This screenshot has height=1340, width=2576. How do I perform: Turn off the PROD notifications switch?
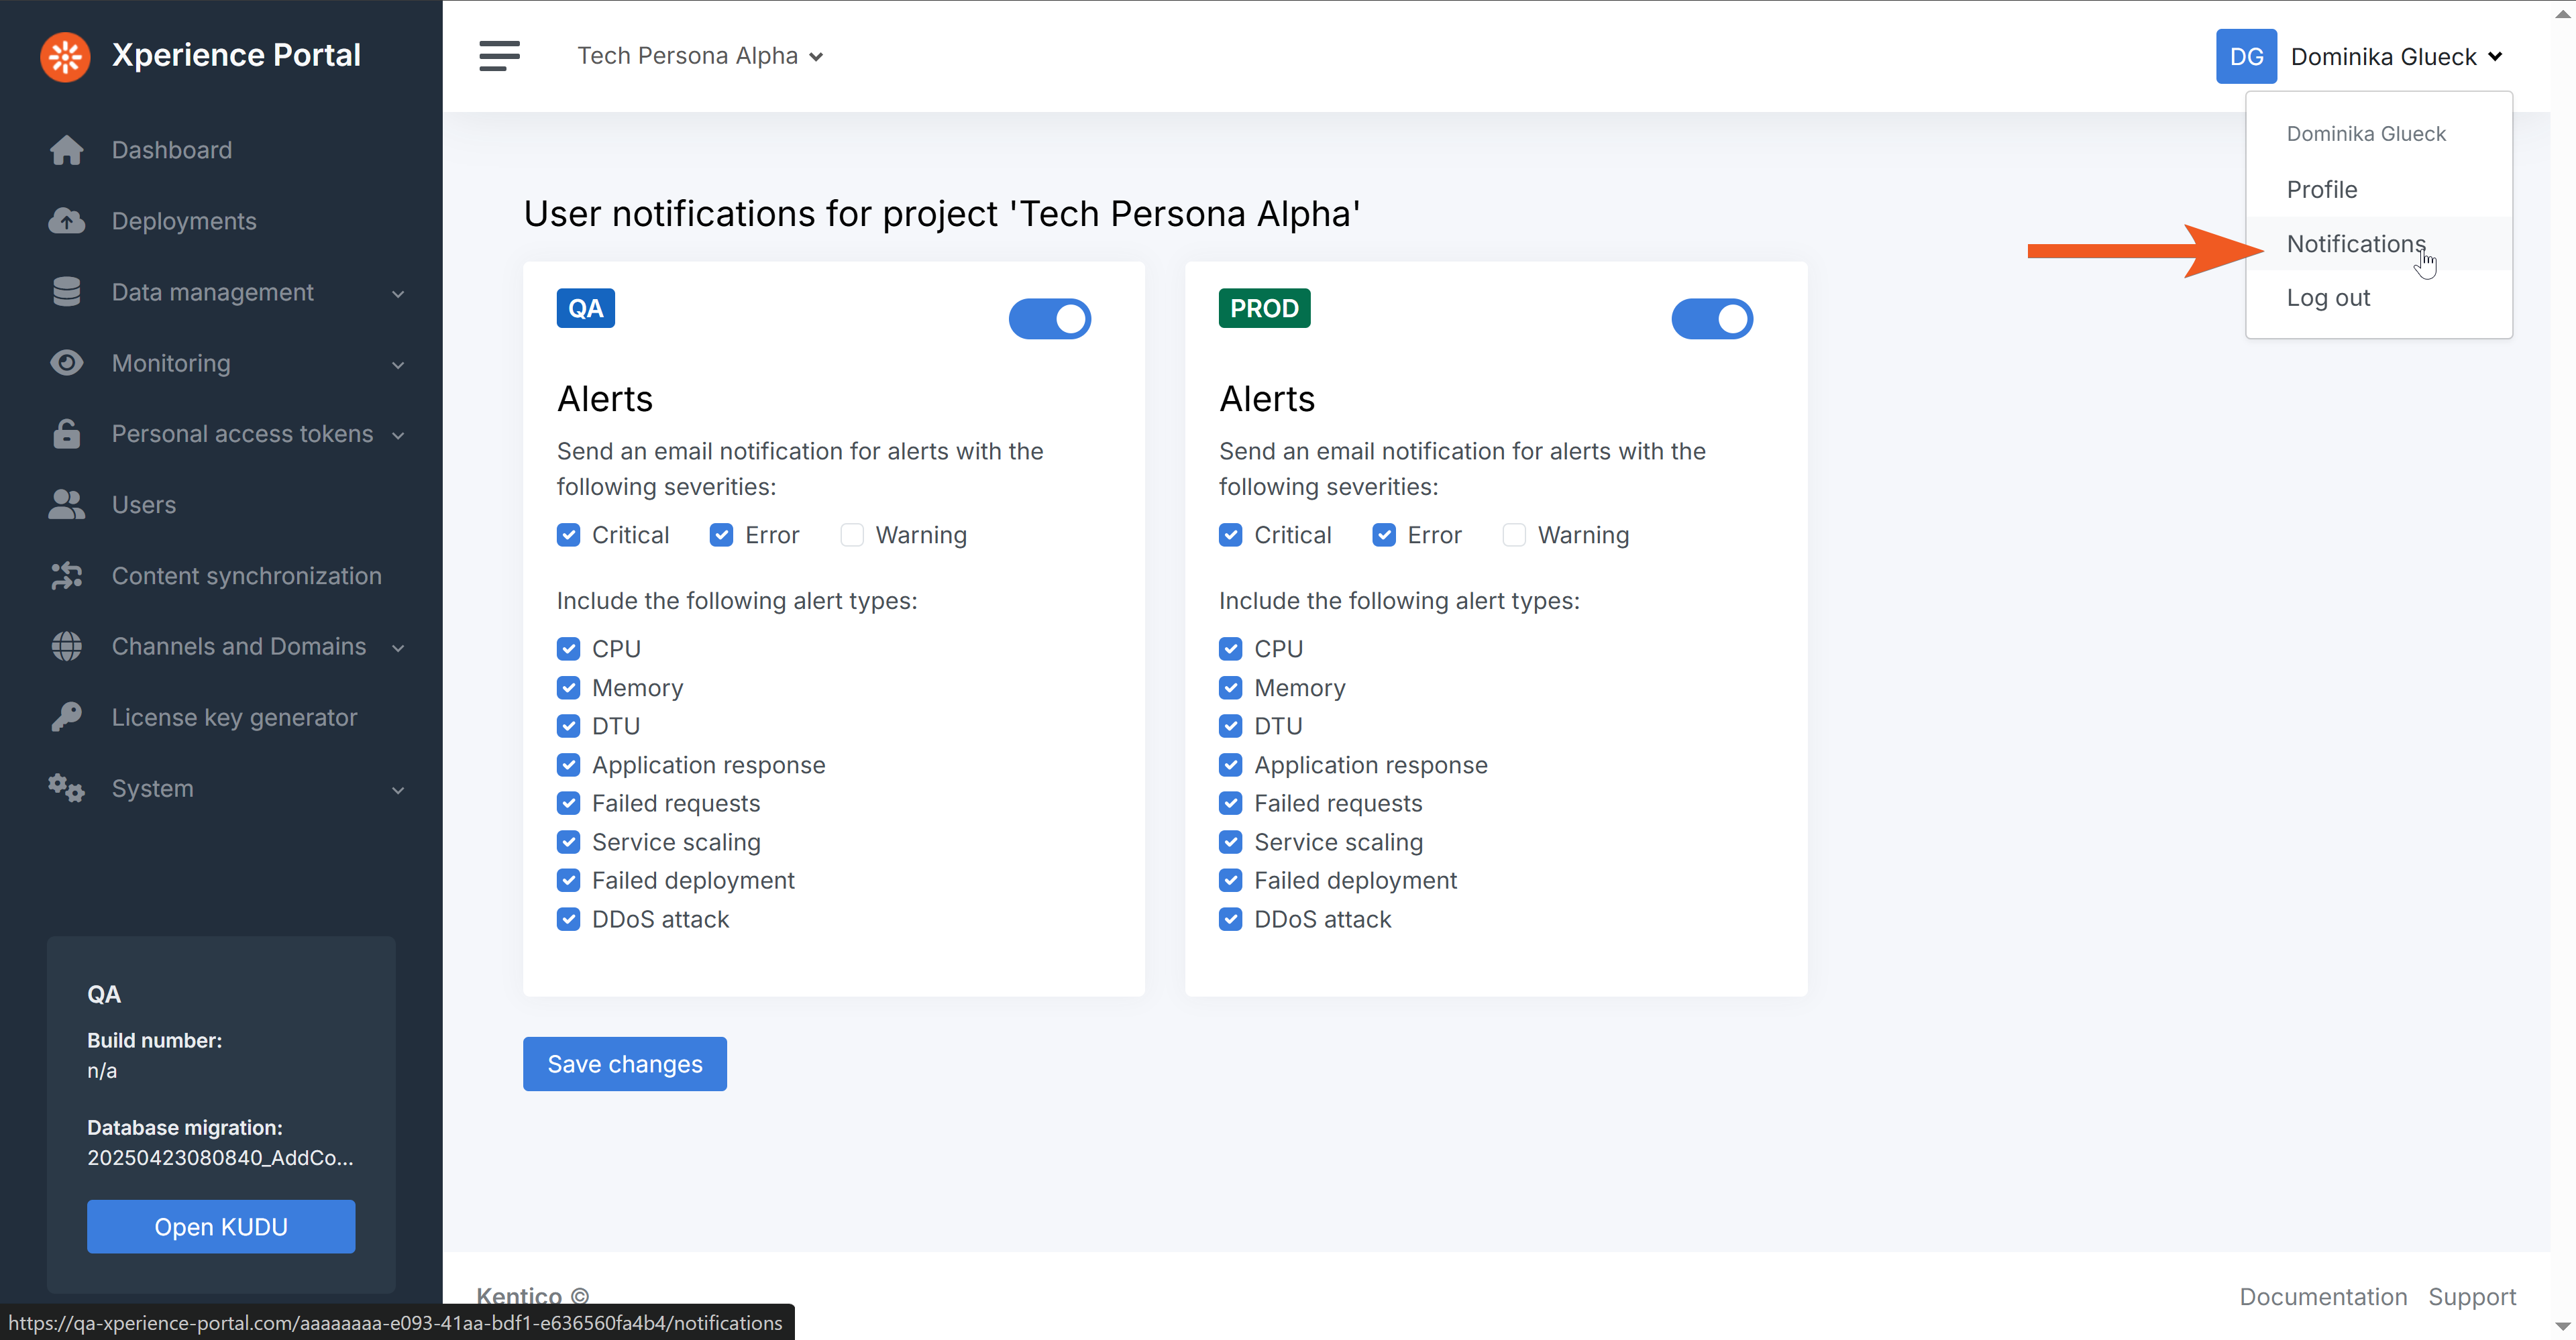[x=1711, y=319]
